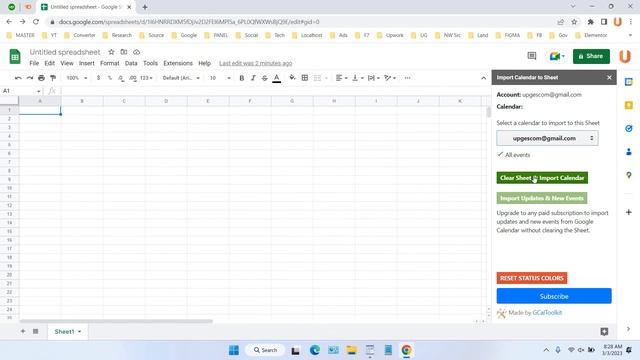Open the horizontal align dropdown
Viewport: 640px width, 360px height.
click(x=341, y=78)
